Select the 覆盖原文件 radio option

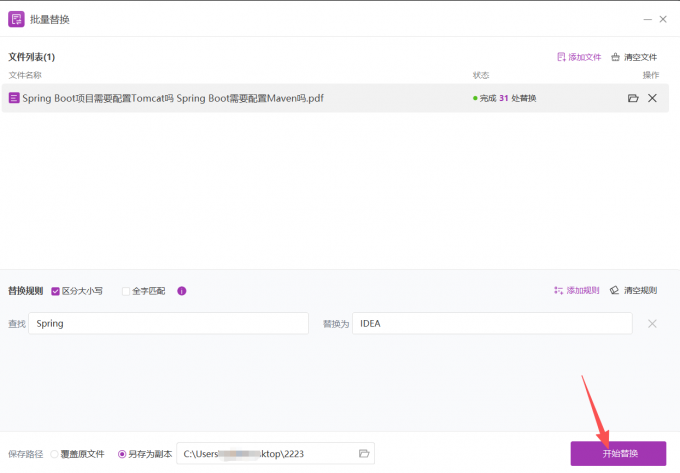54,454
